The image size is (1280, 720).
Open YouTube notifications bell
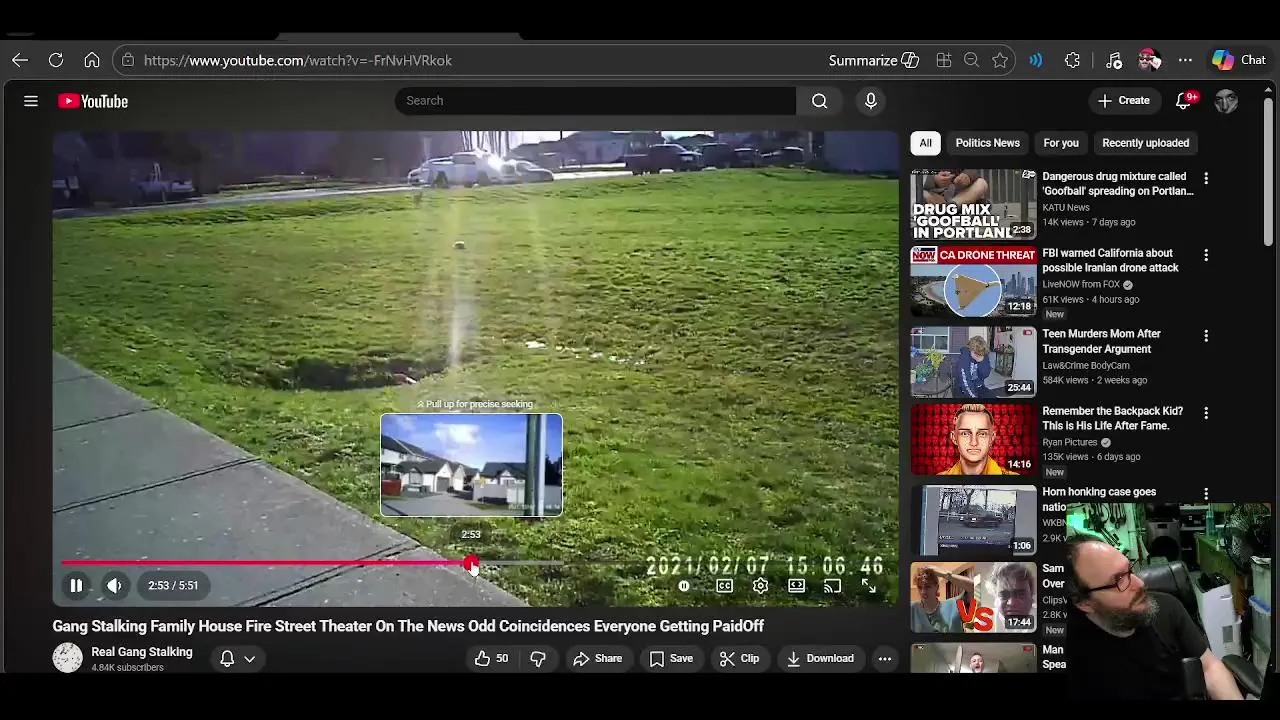tap(1185, 100)
